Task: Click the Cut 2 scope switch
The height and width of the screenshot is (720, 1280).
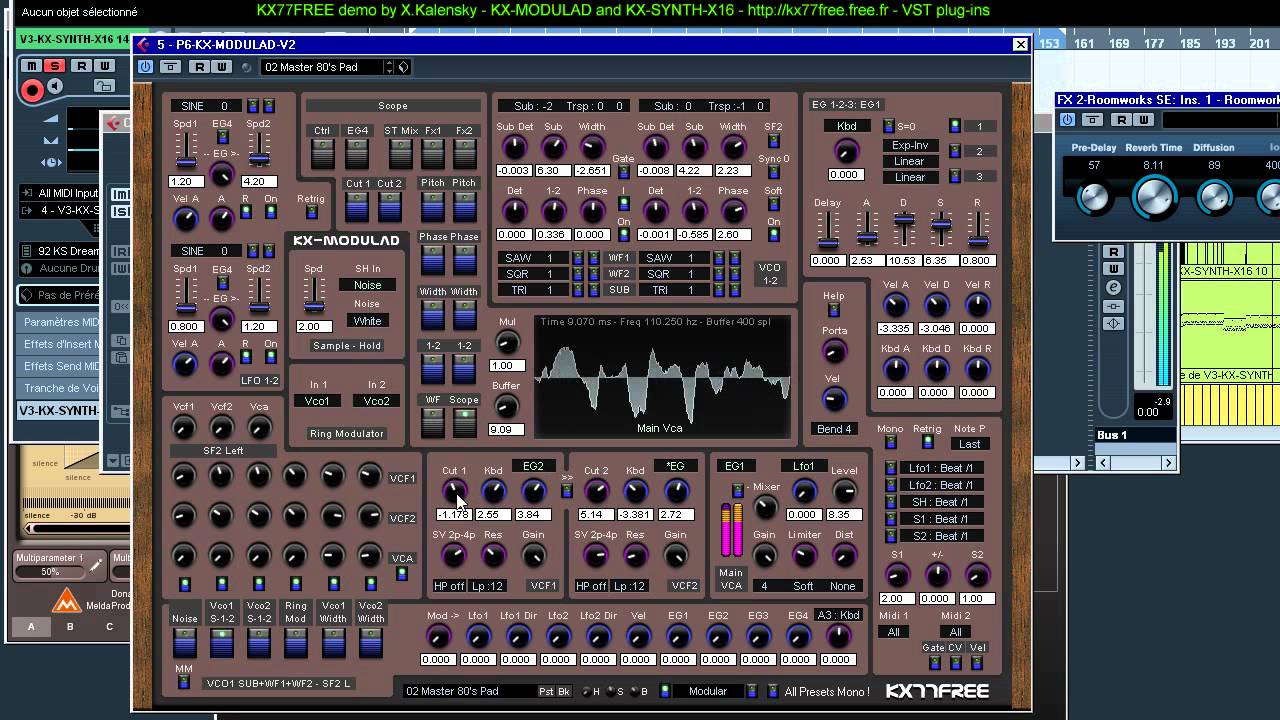Action: (x=389, y=206)
